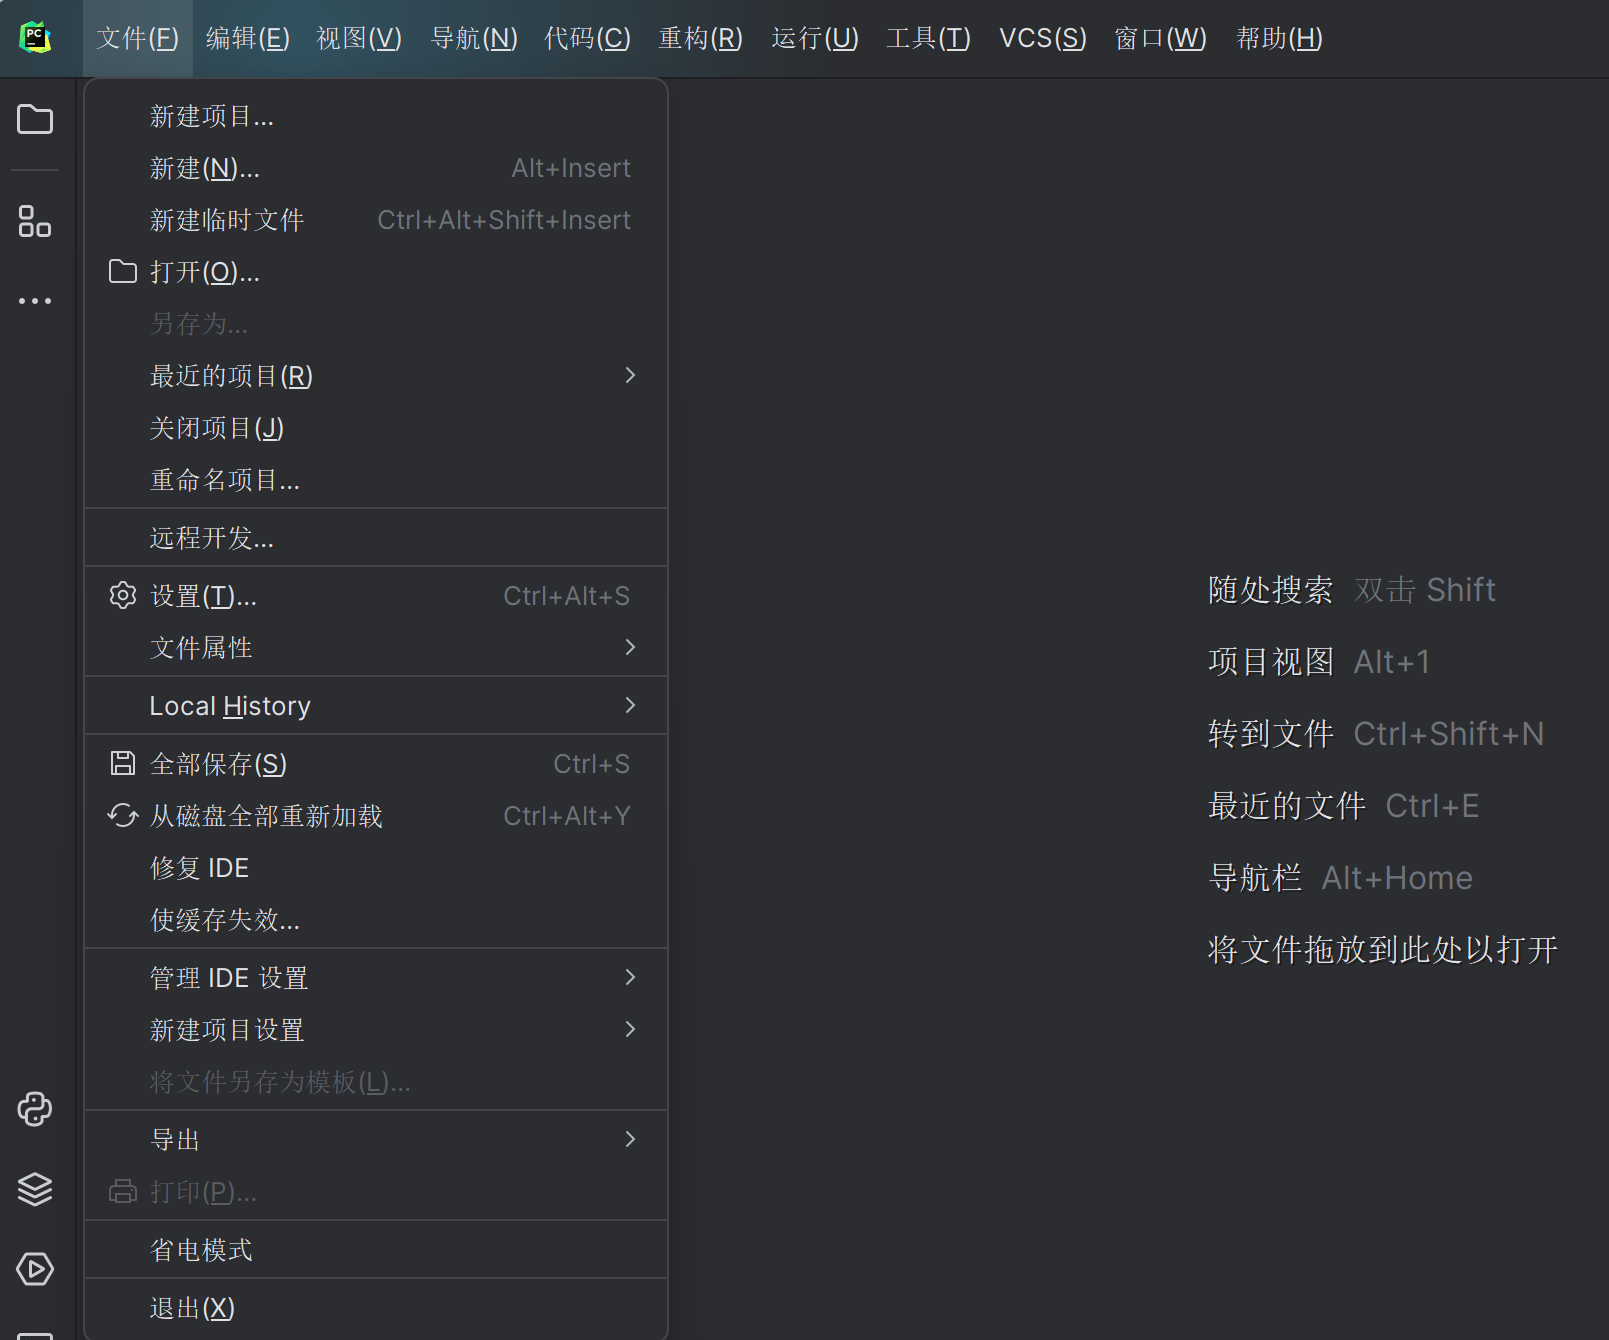Click the 最近的文件 hint text
This screenshot has height=1340, width=1609.
[1286, 806]
